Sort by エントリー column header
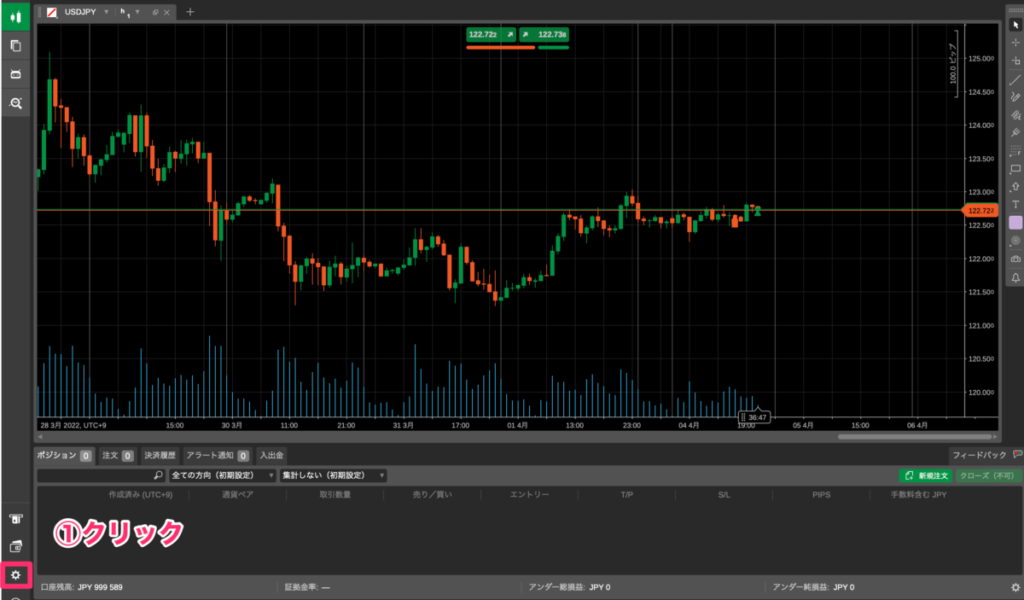This screenshot has width=1024, height=600. 530,495
